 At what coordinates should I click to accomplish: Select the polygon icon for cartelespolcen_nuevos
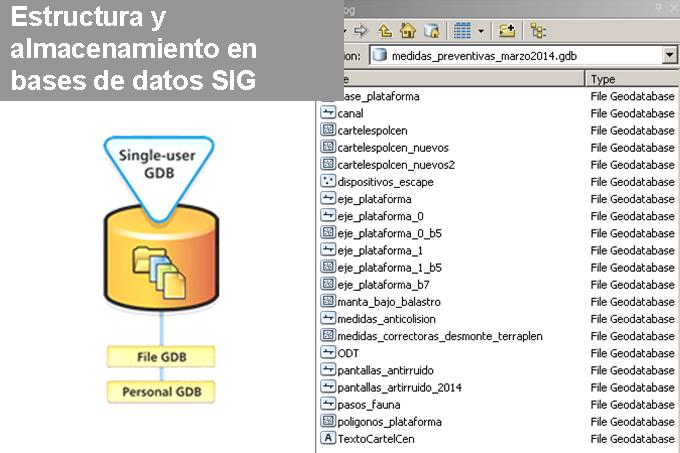coord(328,147)
